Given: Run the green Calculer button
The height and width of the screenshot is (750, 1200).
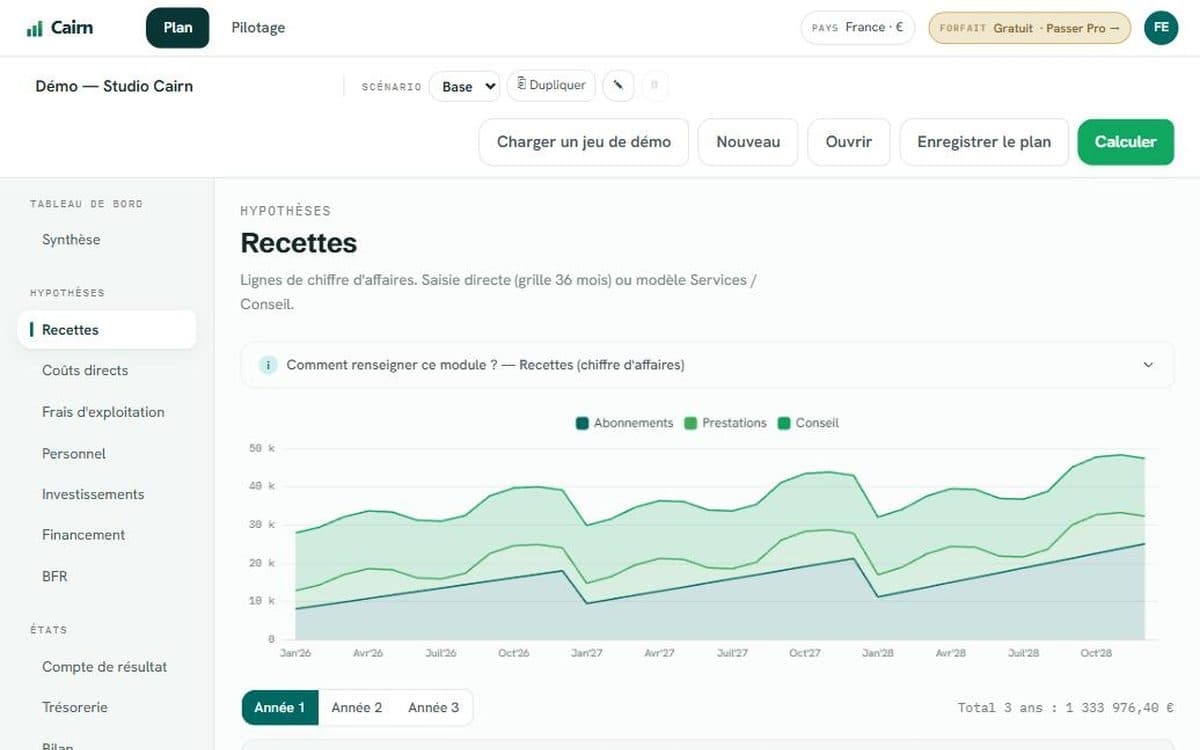Looking at the screenshot, I should 1126,142.
